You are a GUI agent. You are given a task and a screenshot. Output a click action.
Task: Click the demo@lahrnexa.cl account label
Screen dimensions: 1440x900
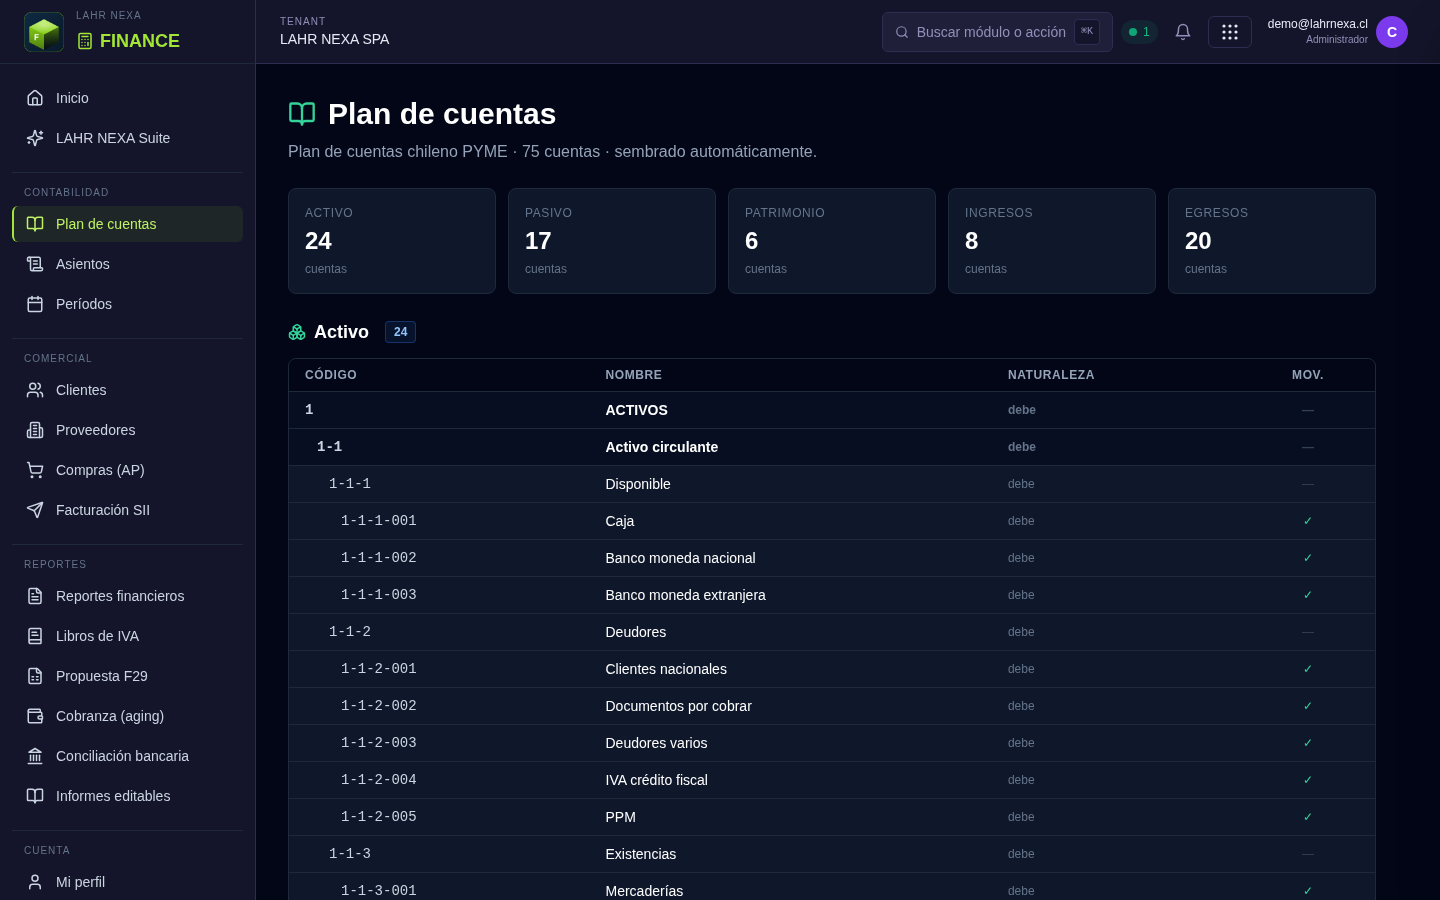pos(1317,24)
